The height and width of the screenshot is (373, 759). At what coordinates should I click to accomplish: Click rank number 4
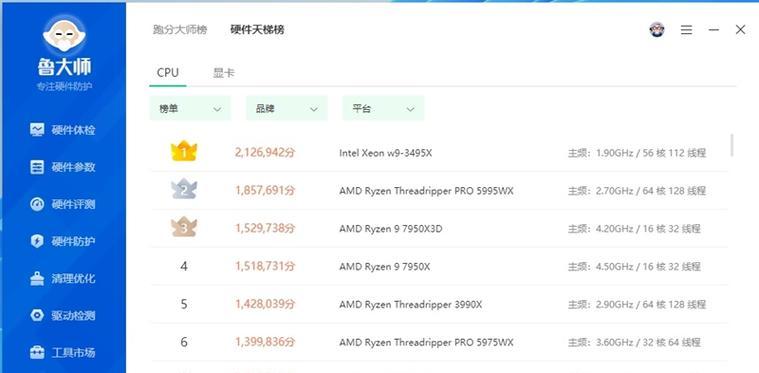[x=184, y=266]
